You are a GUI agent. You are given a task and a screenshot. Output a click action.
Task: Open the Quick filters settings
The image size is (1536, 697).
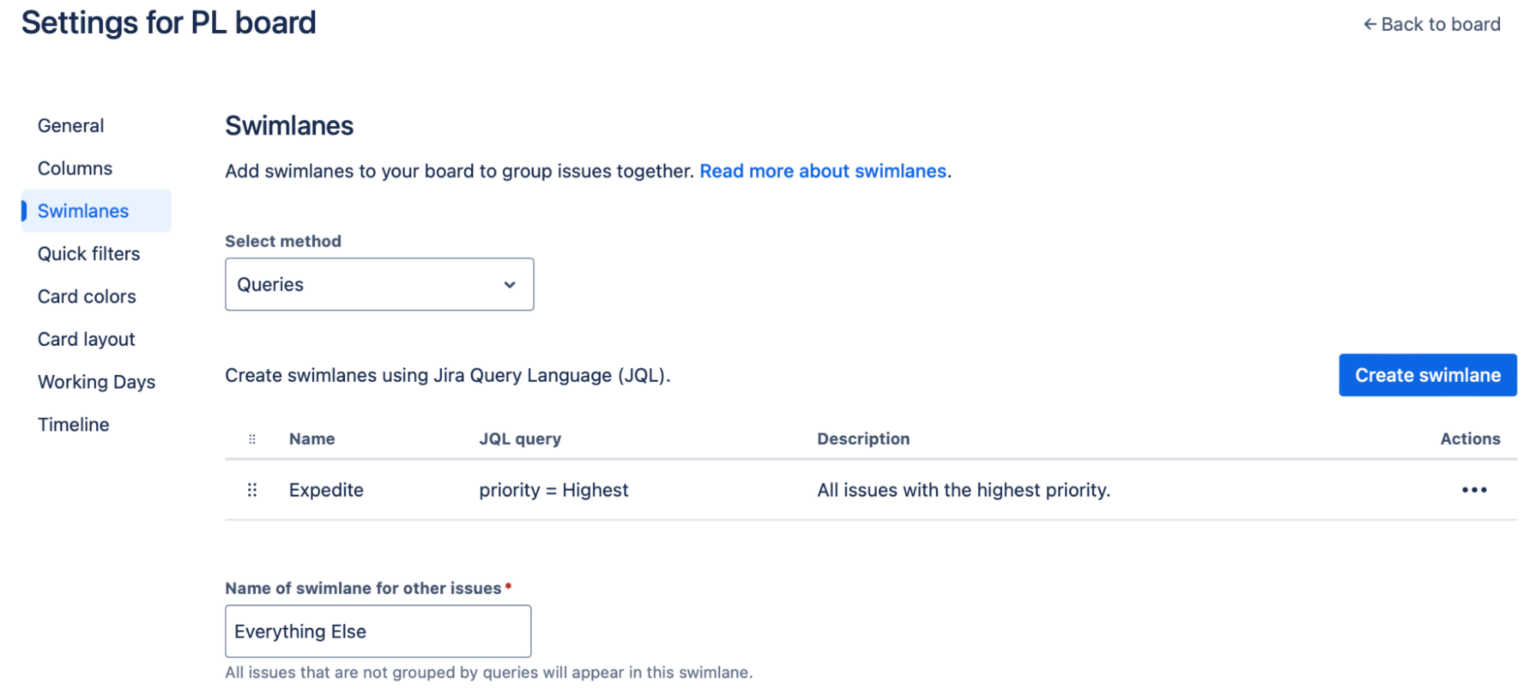pyautogui.click(x=89, y=253)
